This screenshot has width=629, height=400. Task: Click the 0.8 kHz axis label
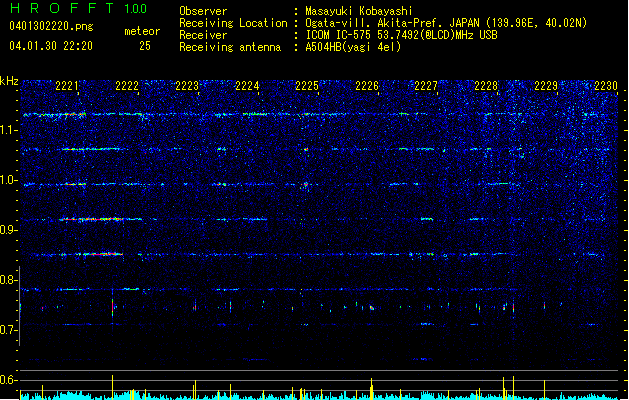tap(9, 280)
